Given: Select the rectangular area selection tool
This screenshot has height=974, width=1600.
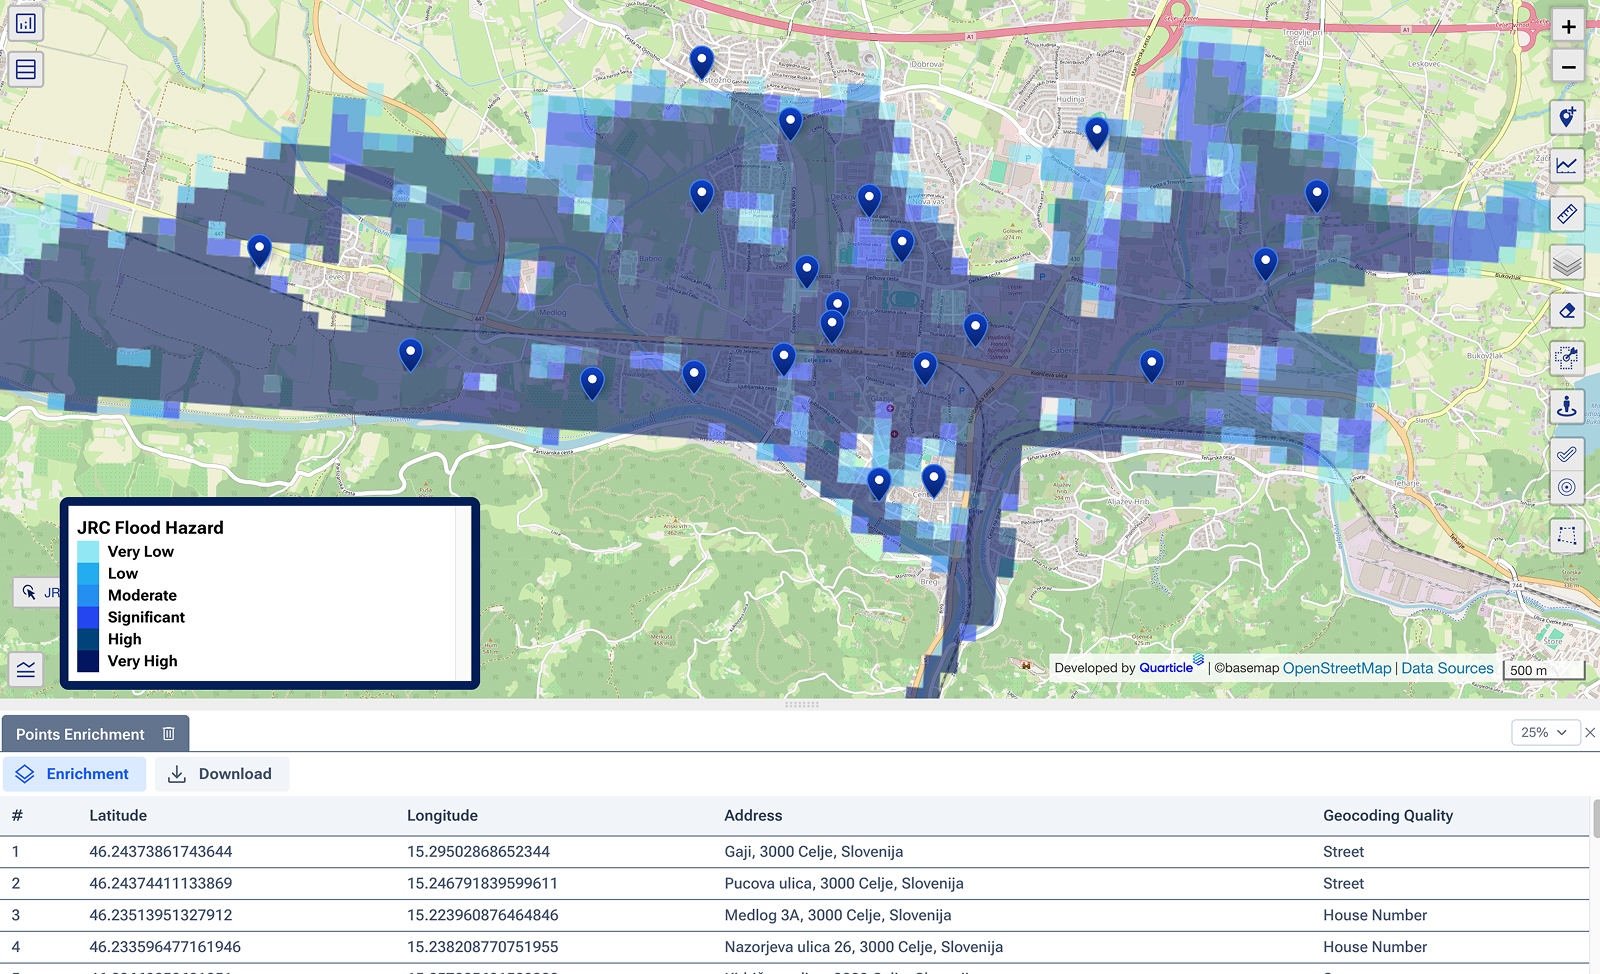Looking at the screenshot, I should (1566, 537).
